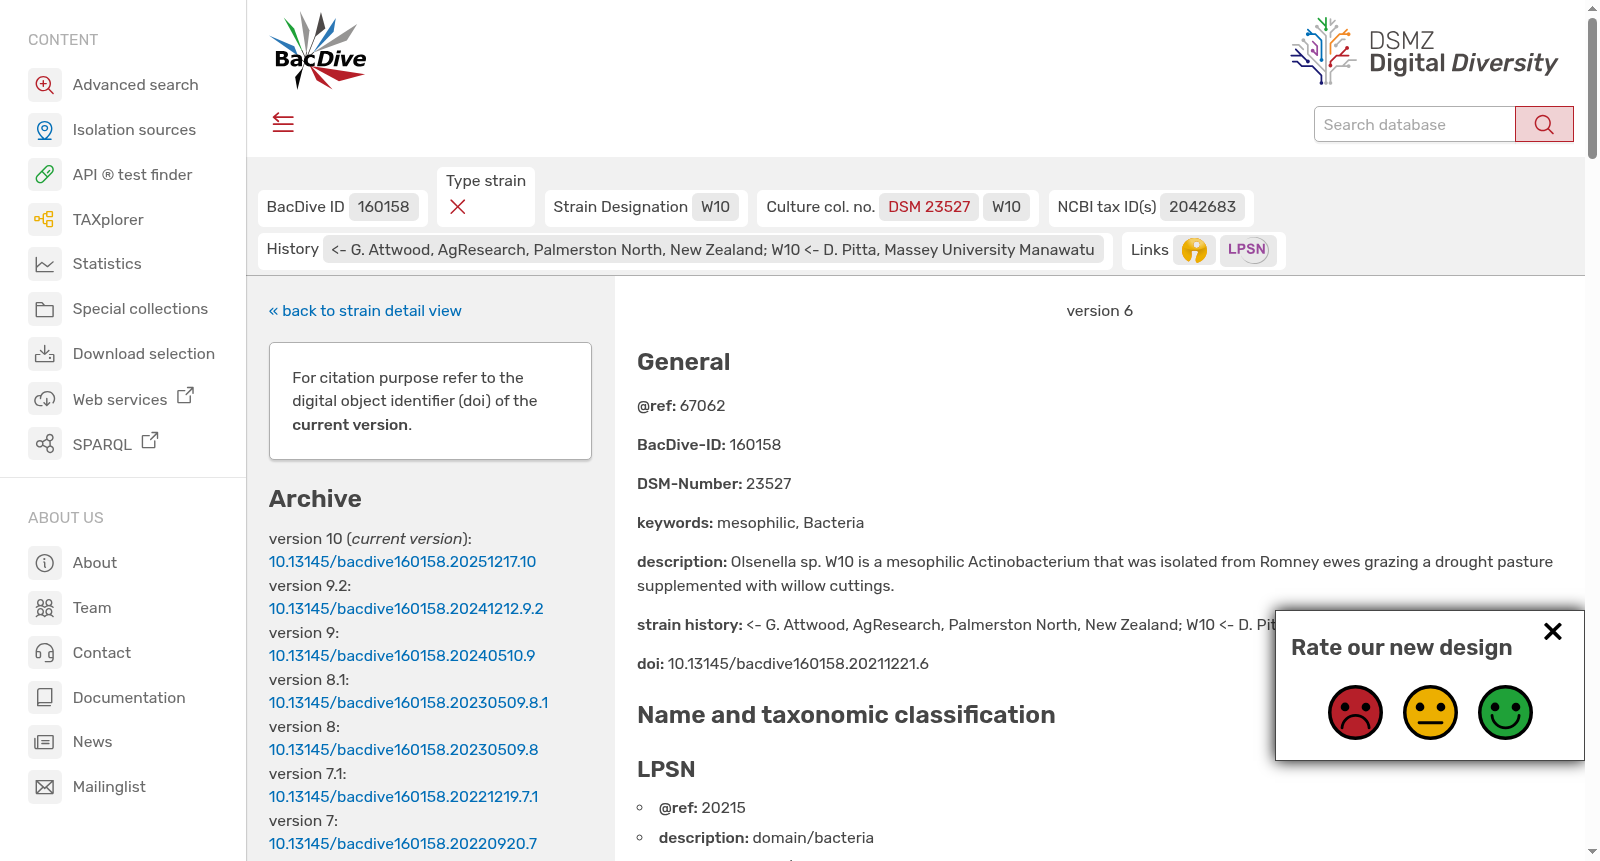Open the TAXplorer menu item
This screenshot has width=1600, height=861.
pos(108,220)
